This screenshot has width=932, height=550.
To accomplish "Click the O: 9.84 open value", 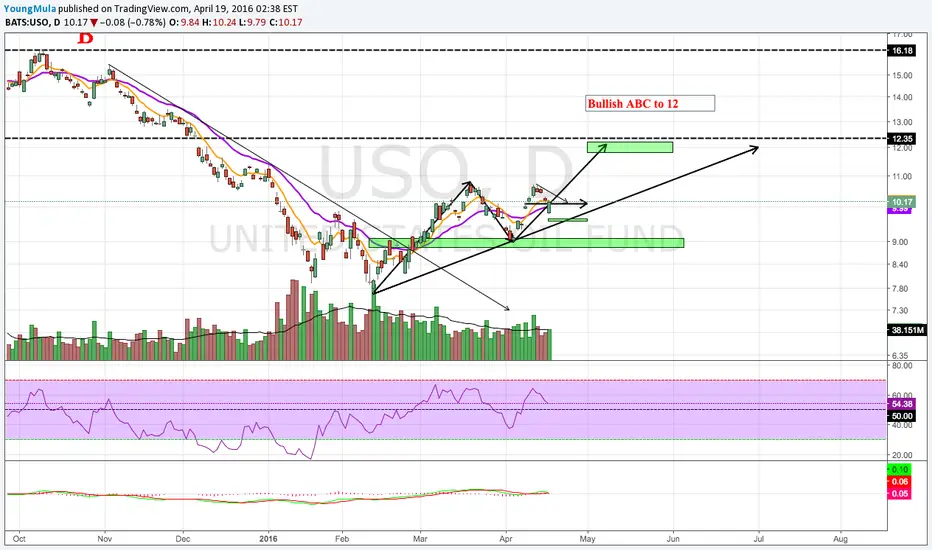I will point(184,23).
